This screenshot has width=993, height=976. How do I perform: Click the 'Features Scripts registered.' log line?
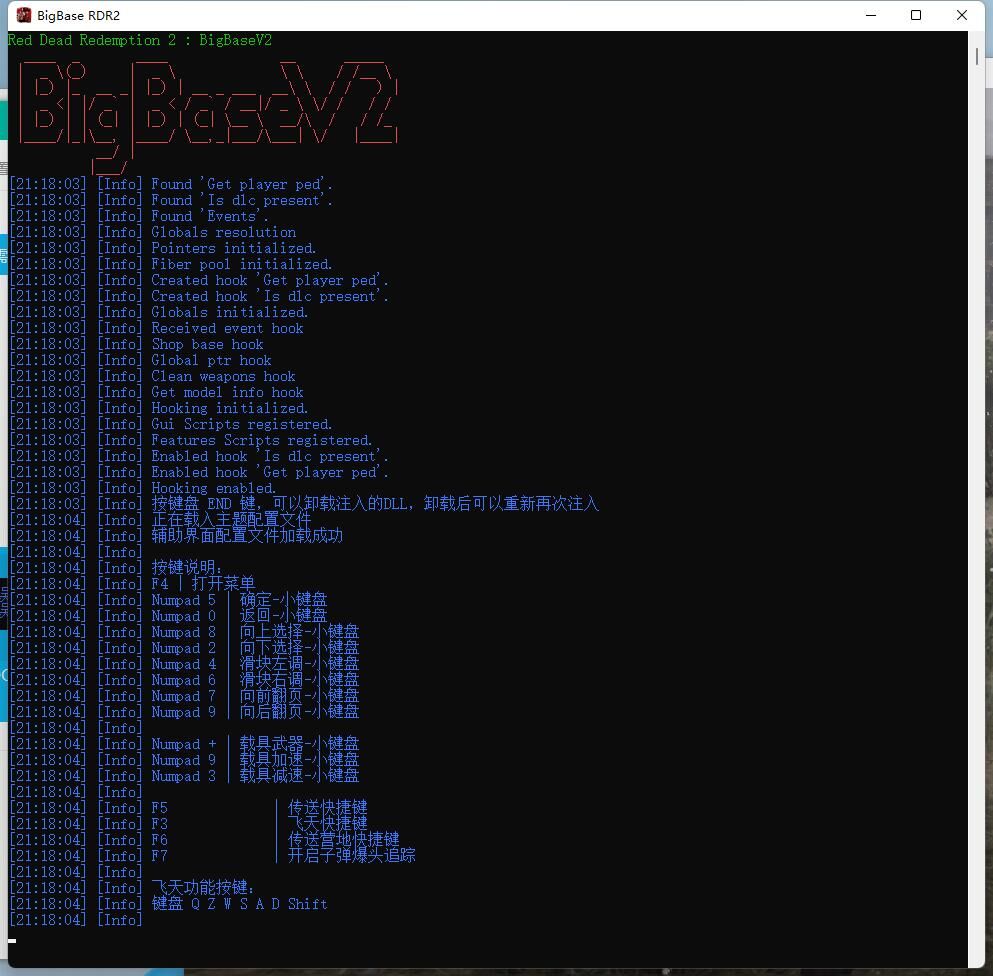click(x=191, y=440)
